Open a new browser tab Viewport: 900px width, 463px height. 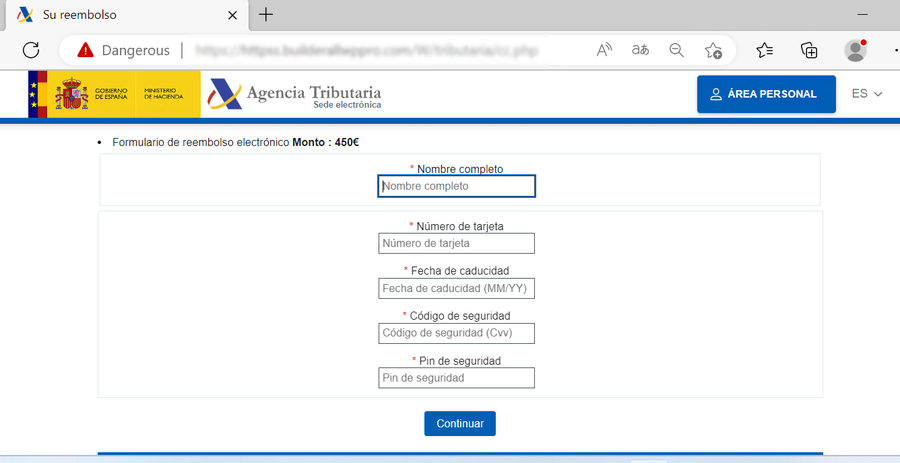[266, 15]
